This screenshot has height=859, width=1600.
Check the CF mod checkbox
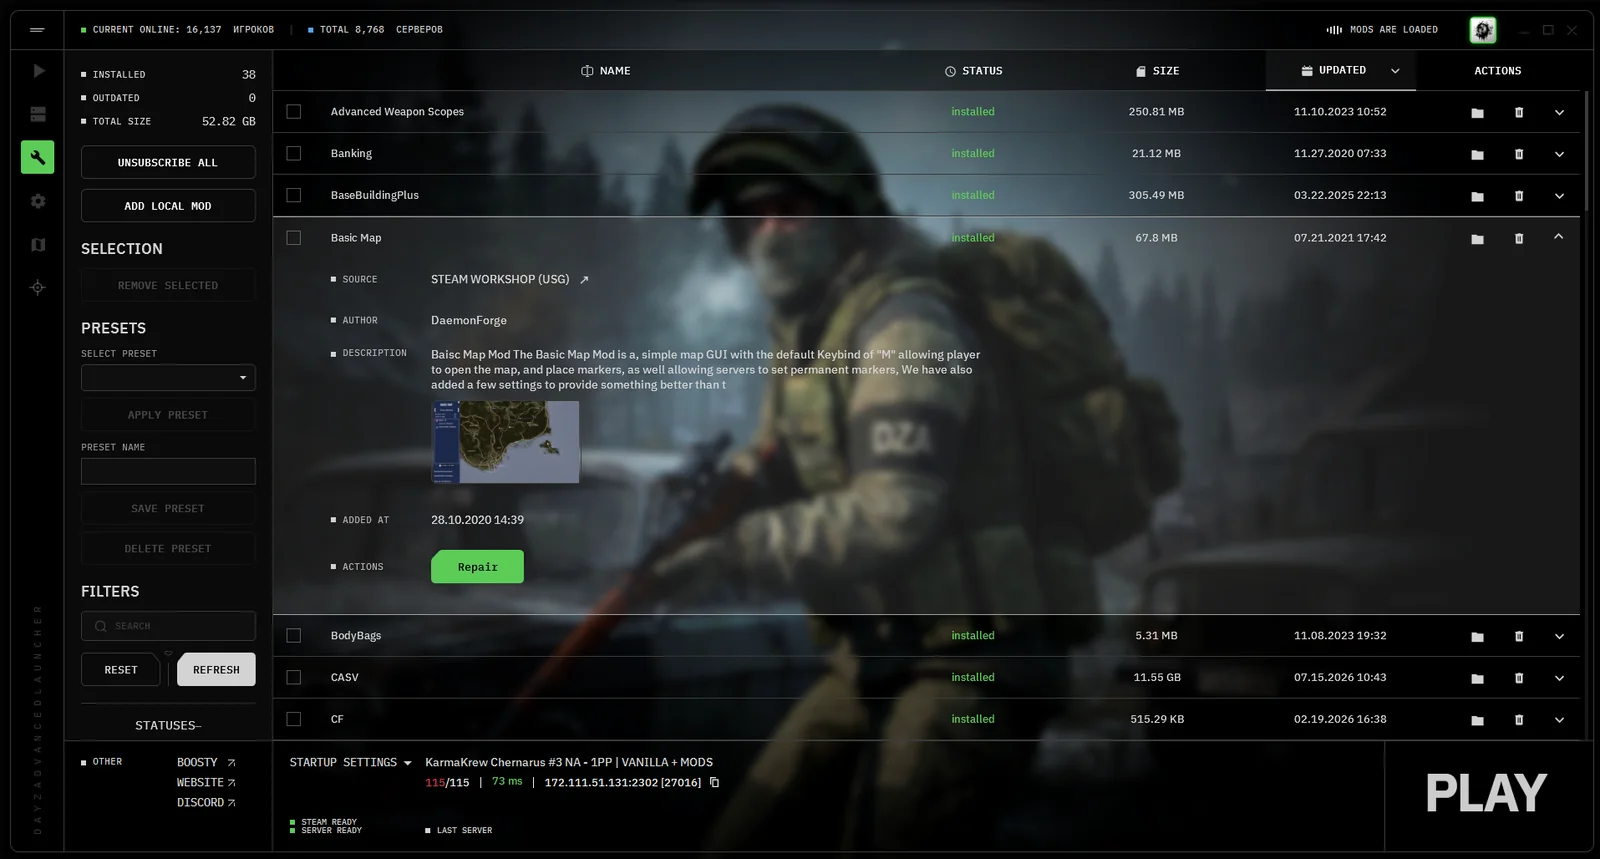[294, 719]
